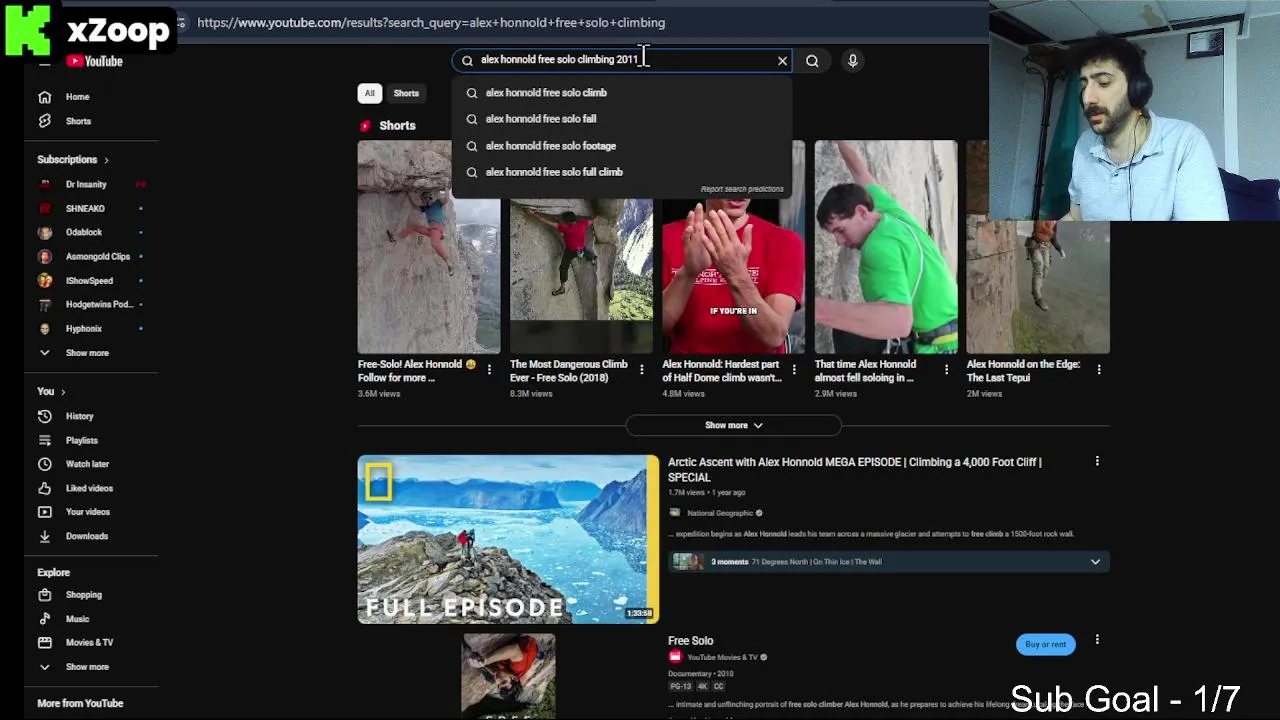Image resolution: width=1280 pixels, height=720 pixels.
Task: Open 'The Most Dangerous Climb Ever' short
Action: (x=581, y=276)
